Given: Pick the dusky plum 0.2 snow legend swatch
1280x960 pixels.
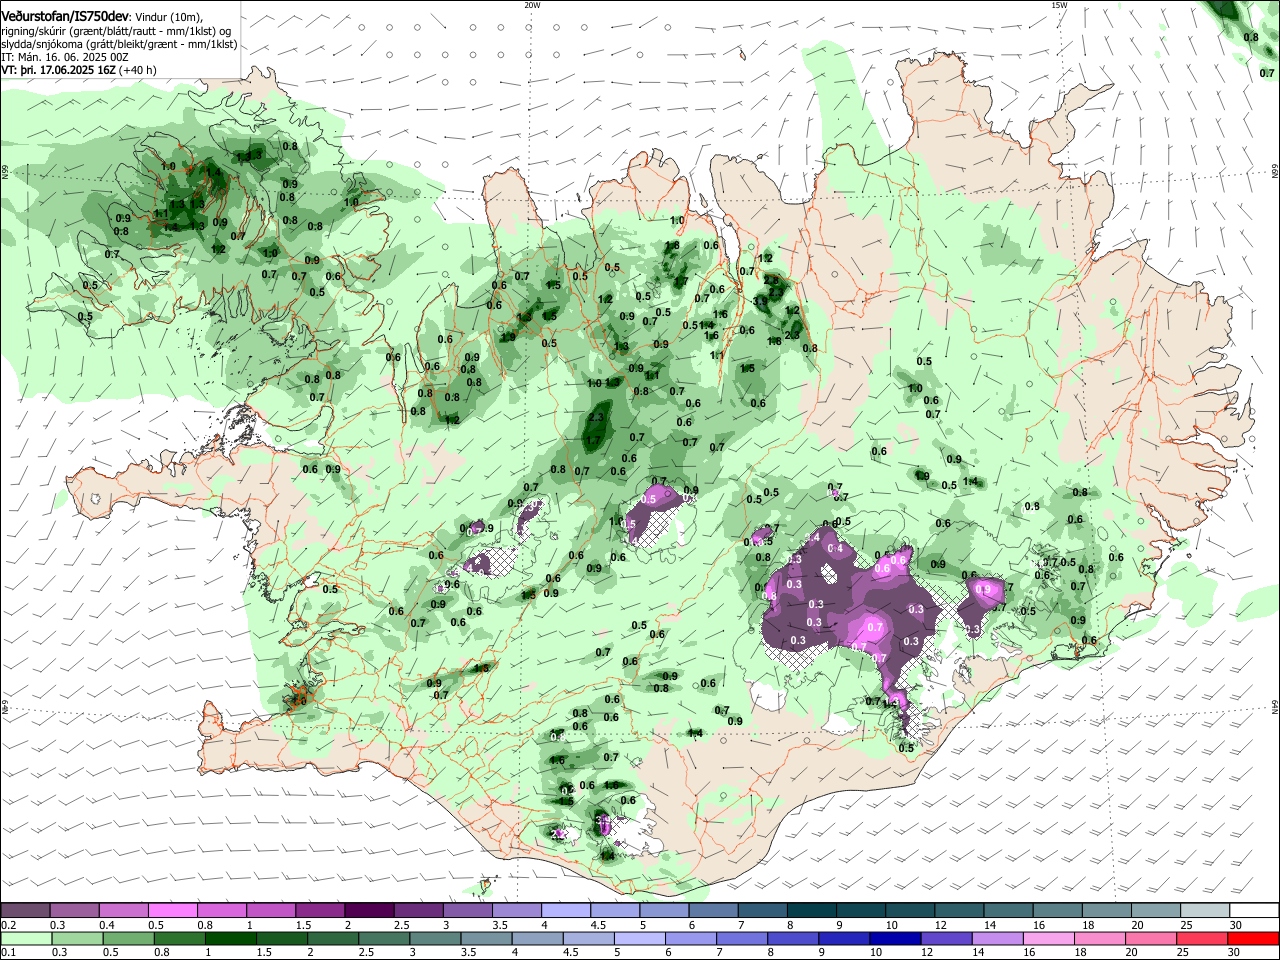Looking at the screenshot, I should pyautogui.click(x=25, y=910).
